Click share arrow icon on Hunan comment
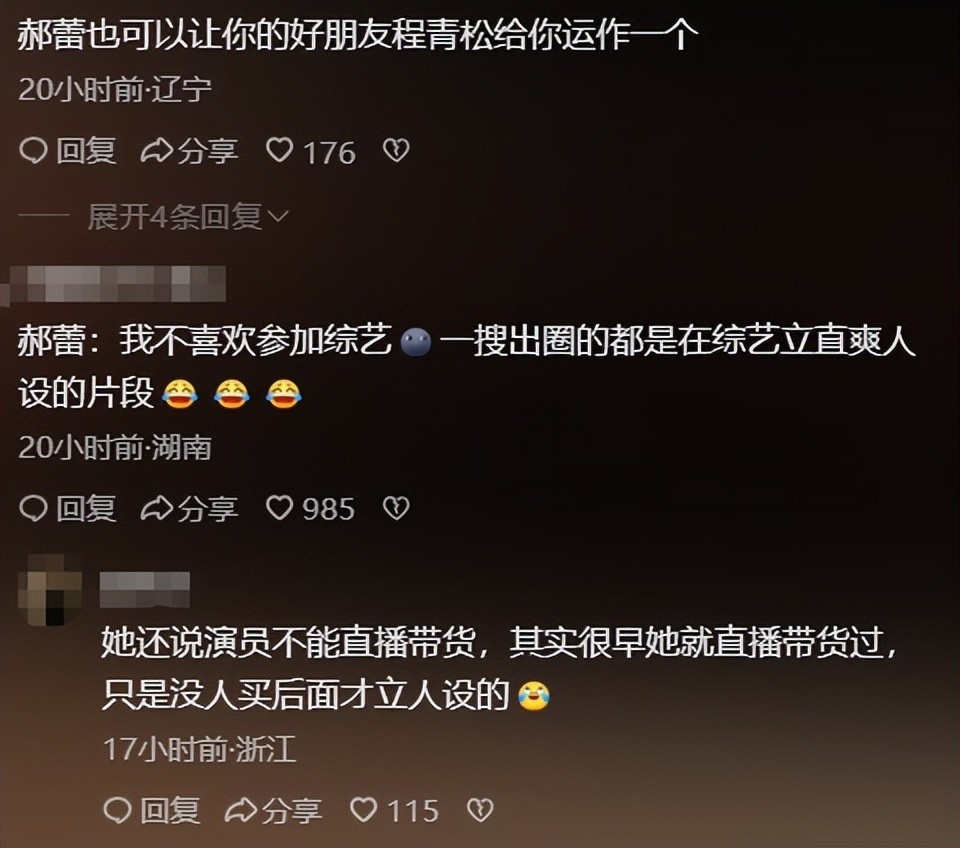Viewport: 960px width, 848px height. [x=156, y=508]
